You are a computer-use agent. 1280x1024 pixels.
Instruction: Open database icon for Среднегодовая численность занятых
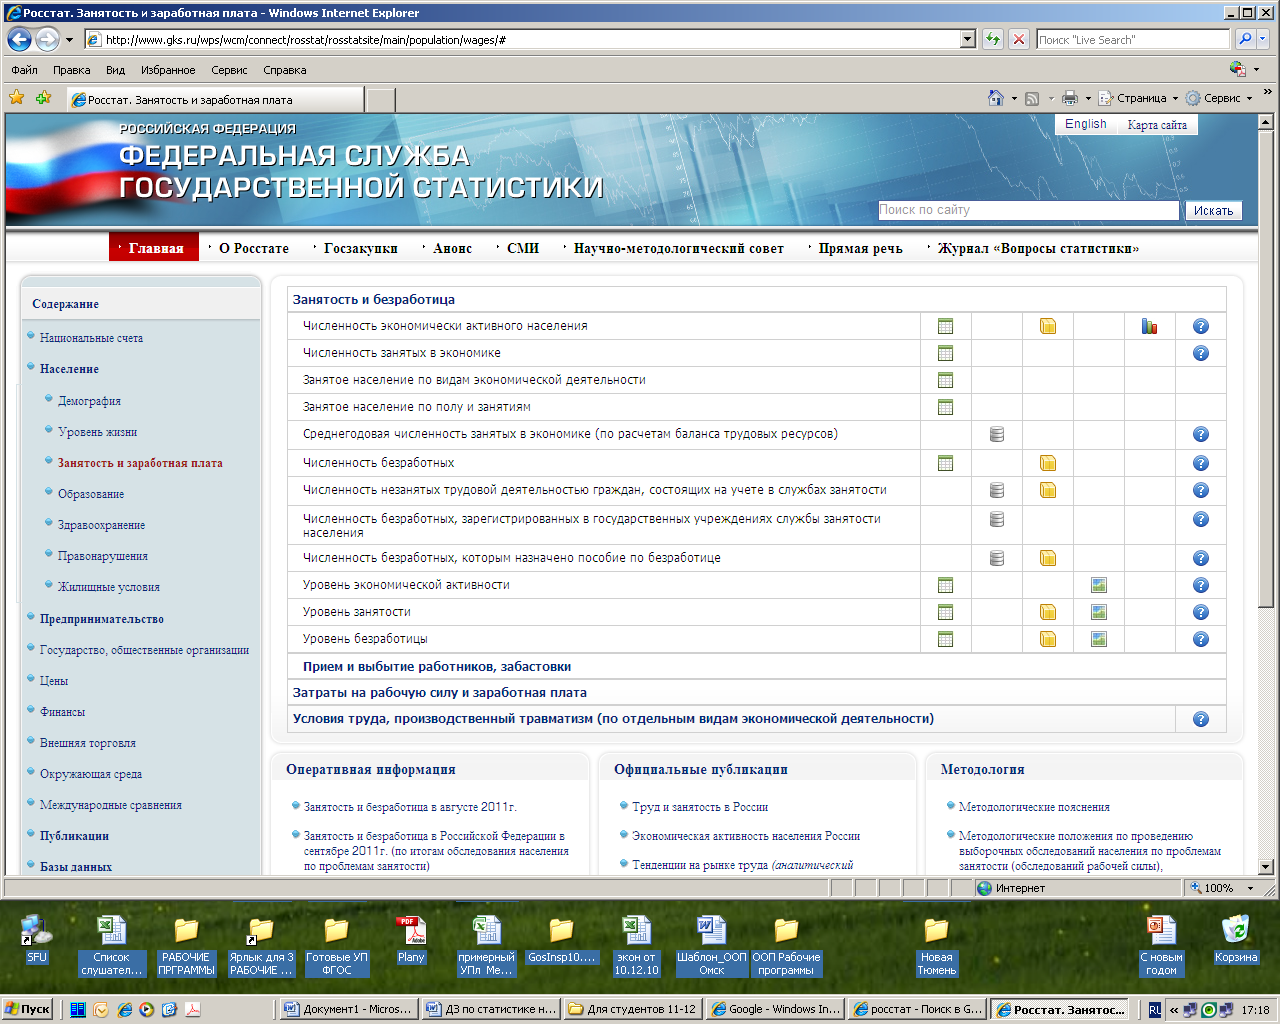pos(997,434)
